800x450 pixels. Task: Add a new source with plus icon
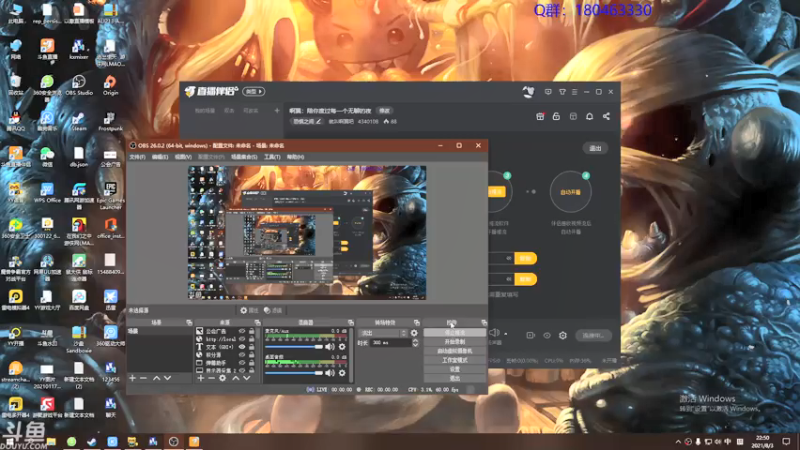pyautogui.click(x=201, y=378)
